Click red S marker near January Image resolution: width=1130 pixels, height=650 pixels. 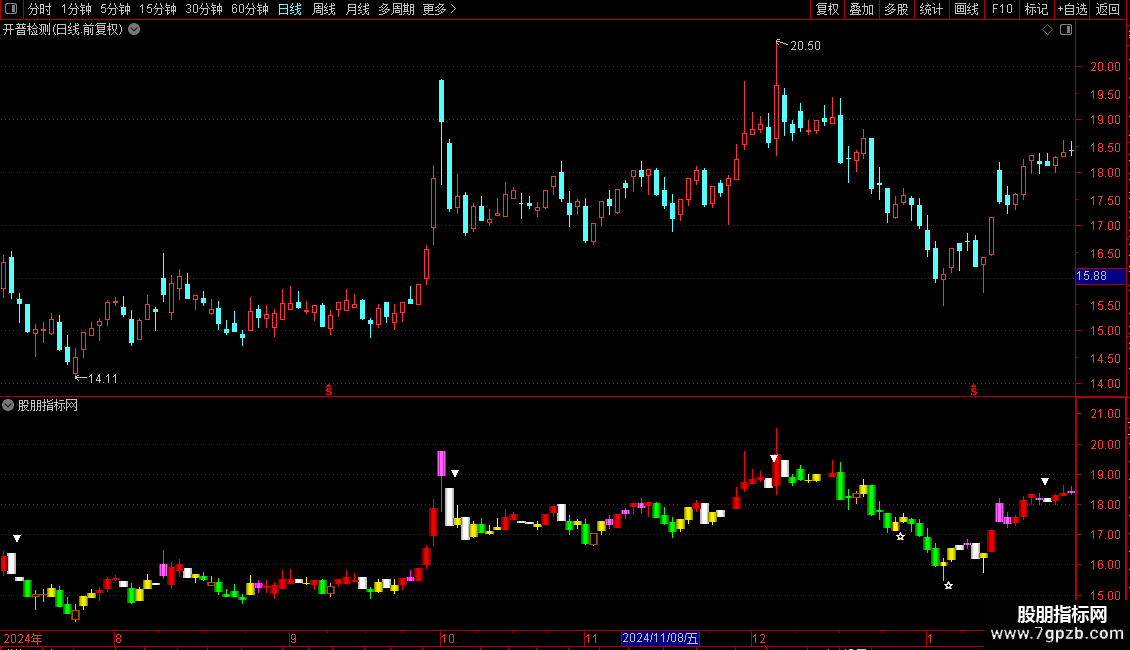pyautogui.click(x=974, y=390)
